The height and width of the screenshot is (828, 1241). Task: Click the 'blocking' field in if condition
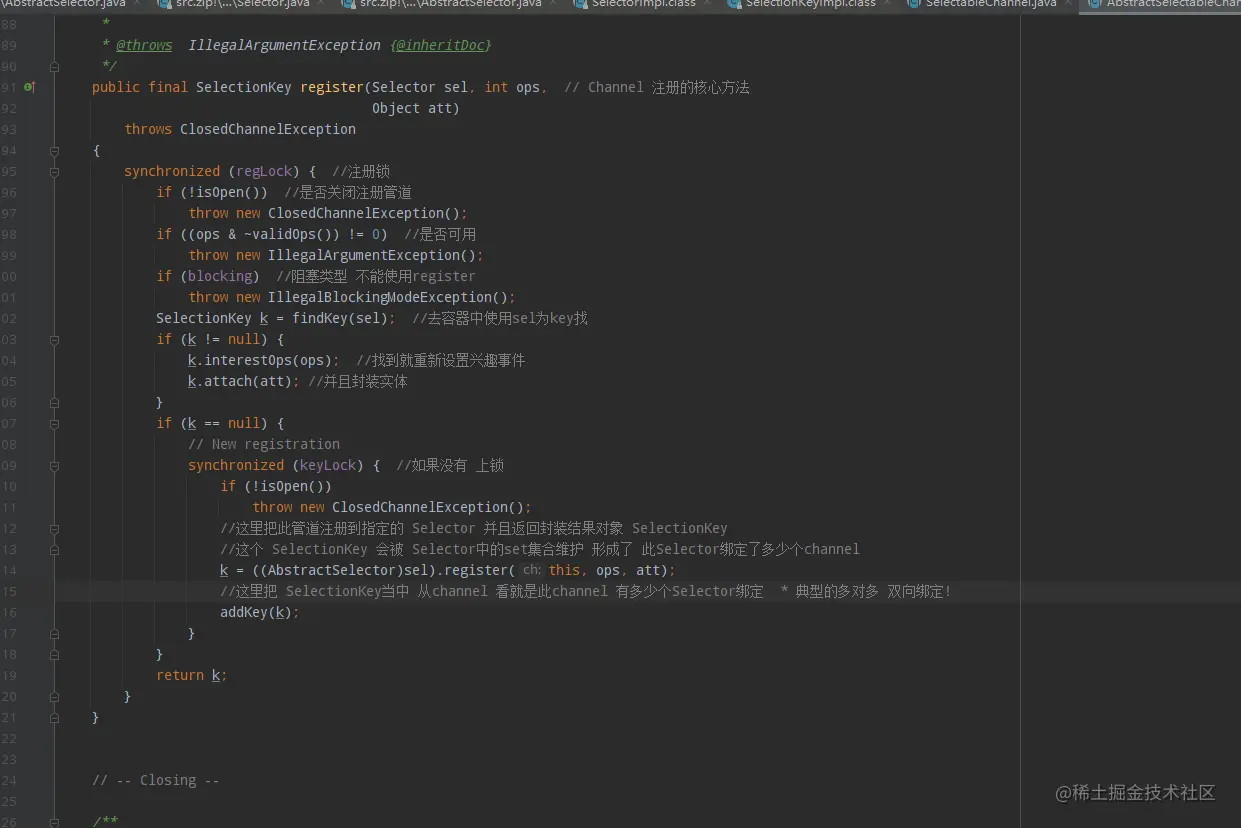tap(220, 276)
